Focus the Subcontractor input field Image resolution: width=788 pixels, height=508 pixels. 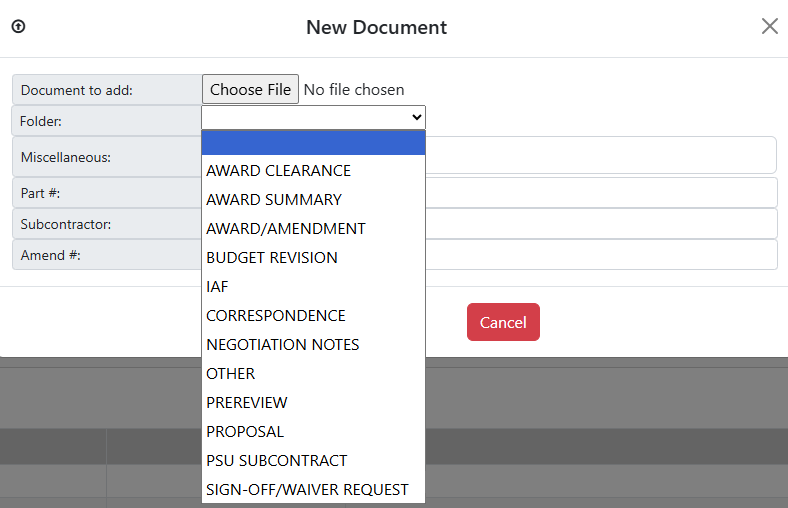601,224
